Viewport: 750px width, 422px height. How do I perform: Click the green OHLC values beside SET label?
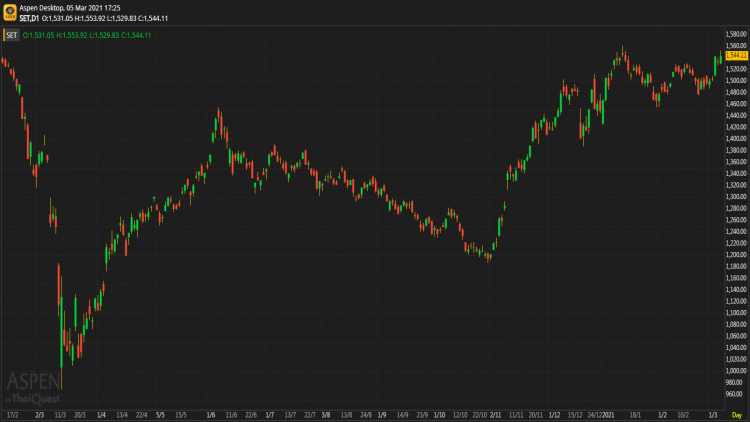coord(87,35)
